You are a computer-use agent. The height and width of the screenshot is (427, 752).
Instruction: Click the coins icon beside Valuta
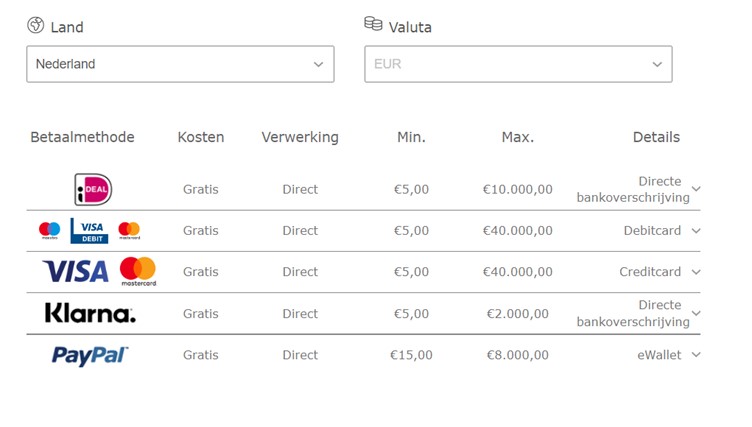[x=373, y=24]
